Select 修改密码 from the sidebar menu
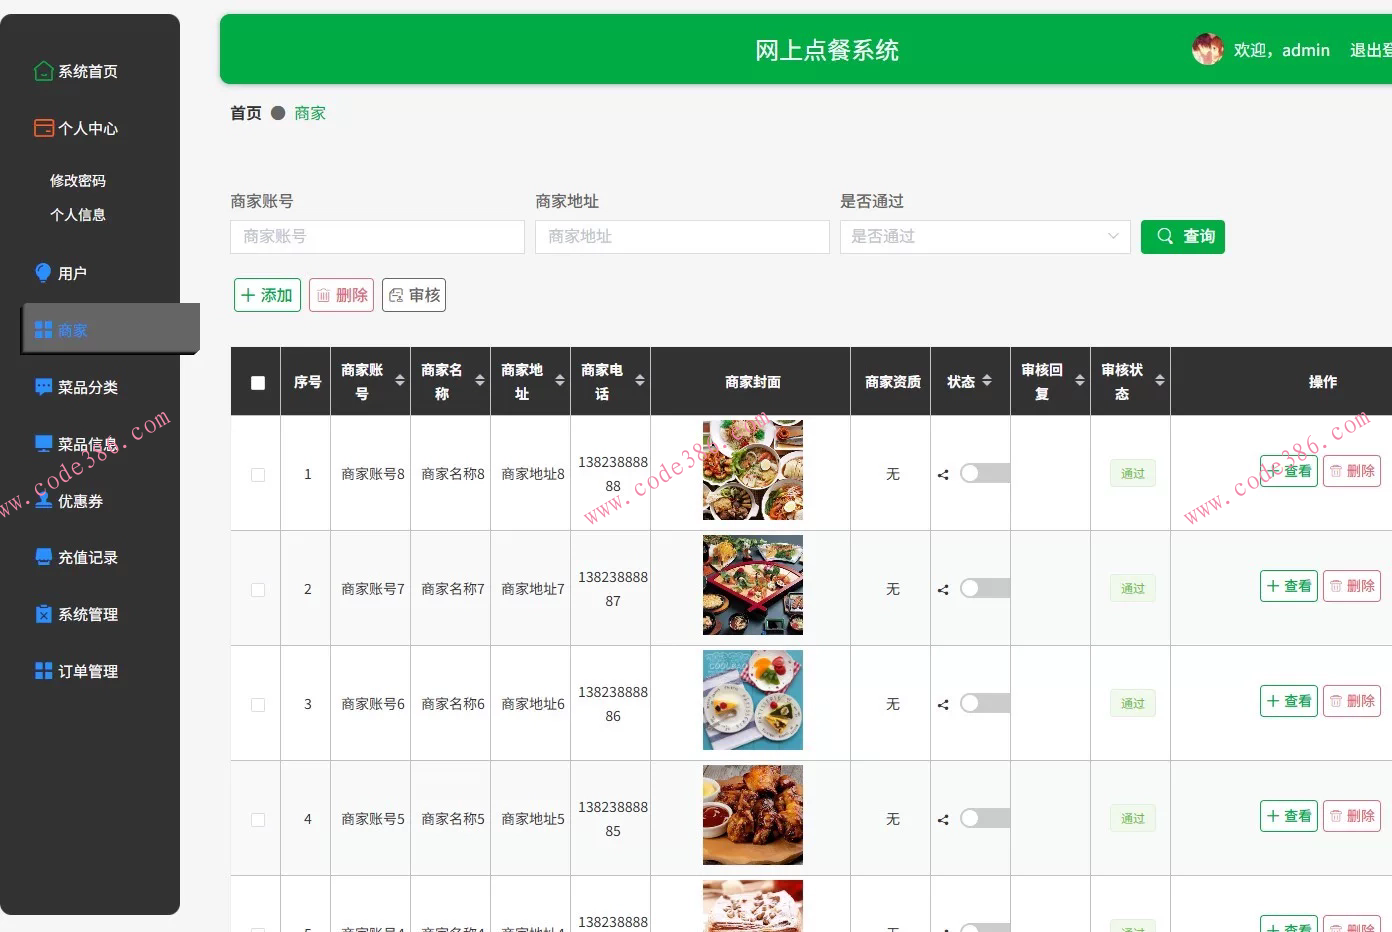This screenshot has width=1392, height=932. 77,180
